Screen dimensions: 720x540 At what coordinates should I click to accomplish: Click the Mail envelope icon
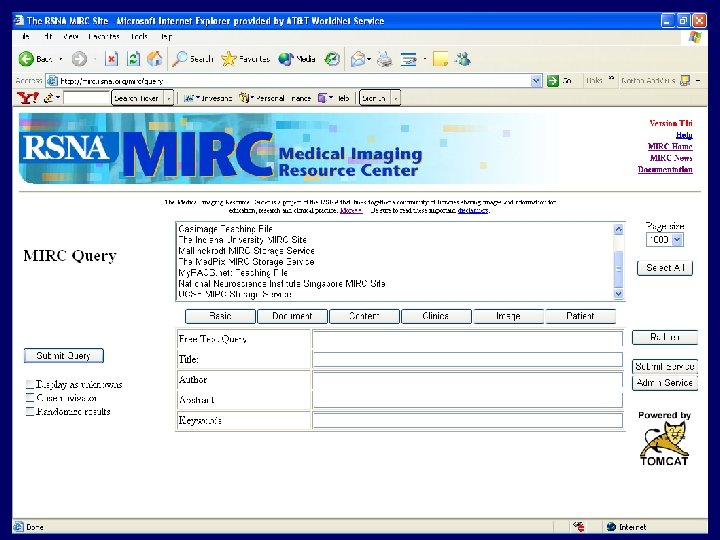(x=358, y=59)
